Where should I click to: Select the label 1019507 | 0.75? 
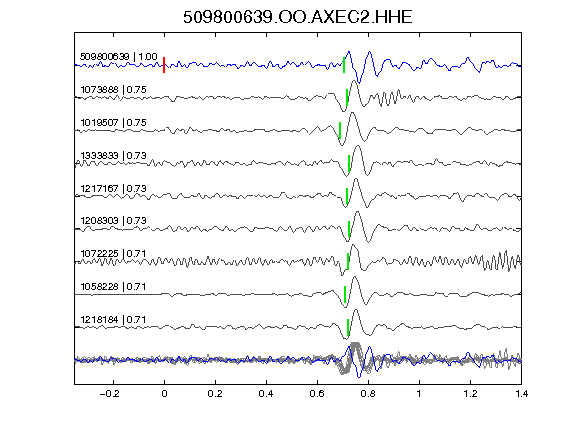pyautogui.click(x=114, y=122)
